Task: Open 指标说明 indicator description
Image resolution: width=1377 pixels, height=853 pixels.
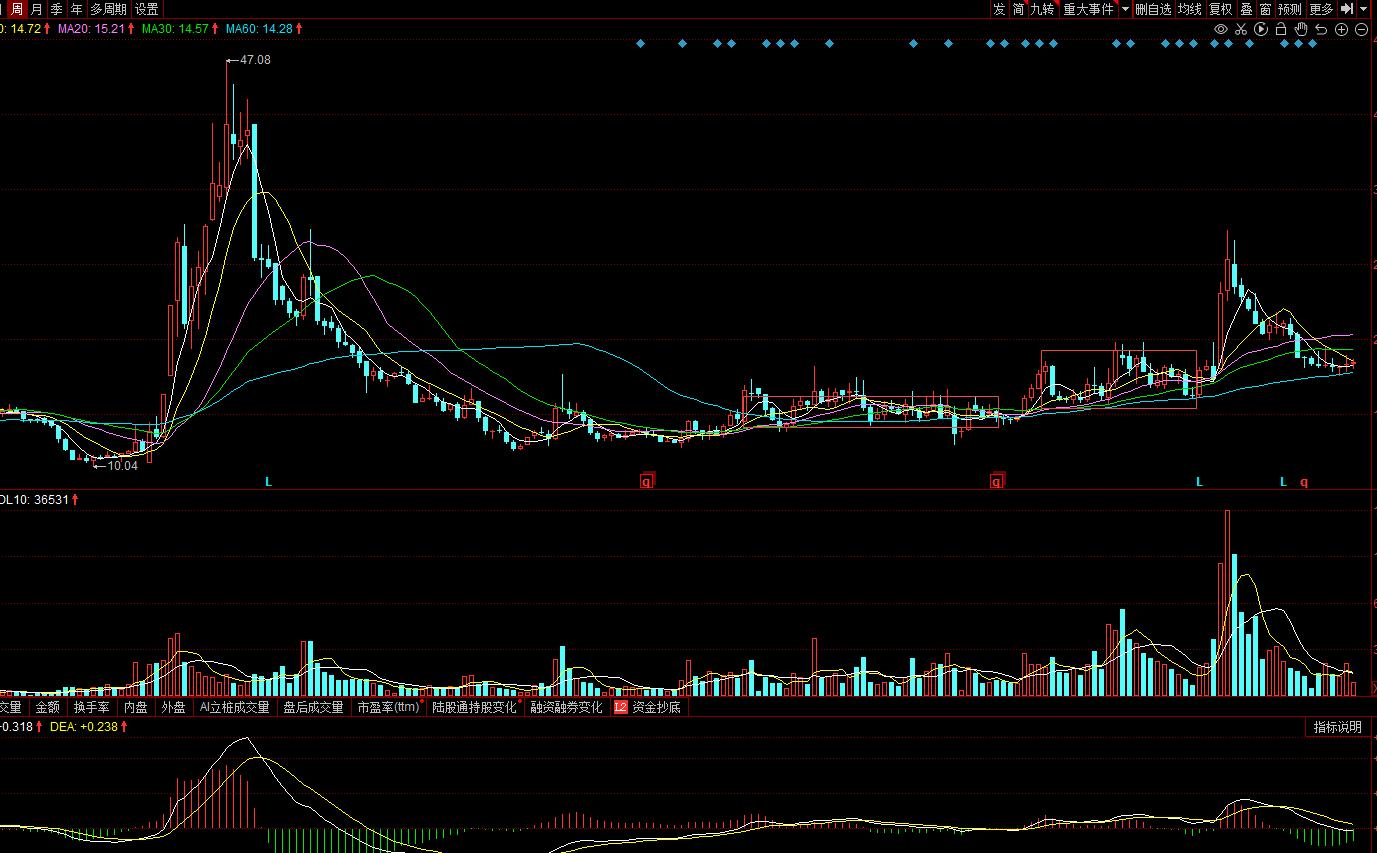Action: pyautogui.click(x=1337, y=727)
